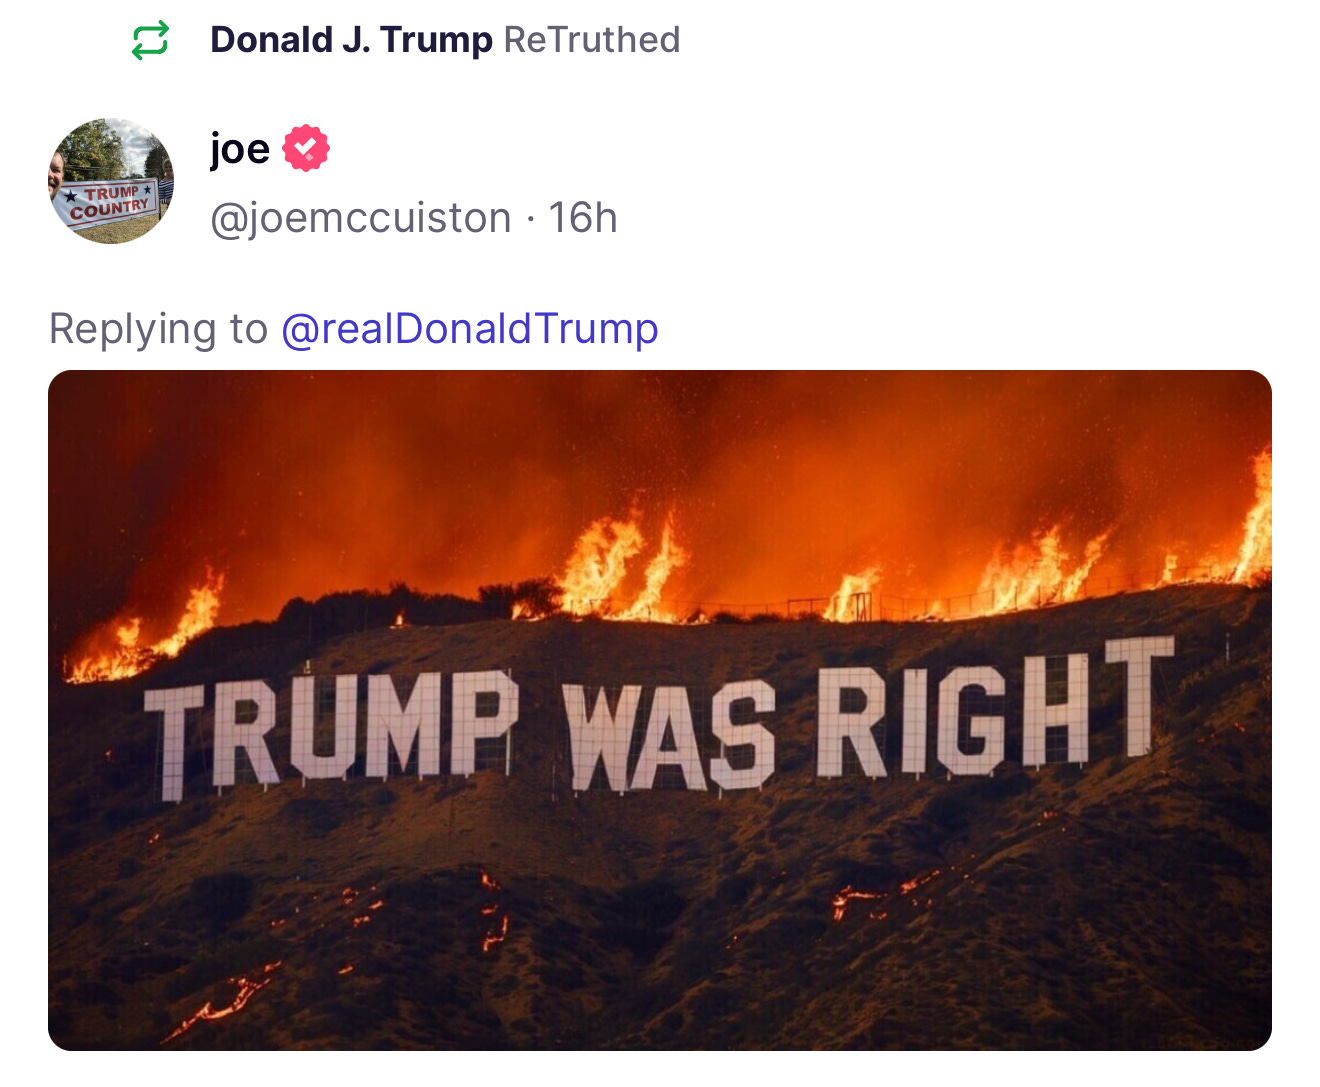This screenshot has width=1320, height=1087.
Task: Open Donald J. Trump's profile name
Action: click(x=351, y=40)
